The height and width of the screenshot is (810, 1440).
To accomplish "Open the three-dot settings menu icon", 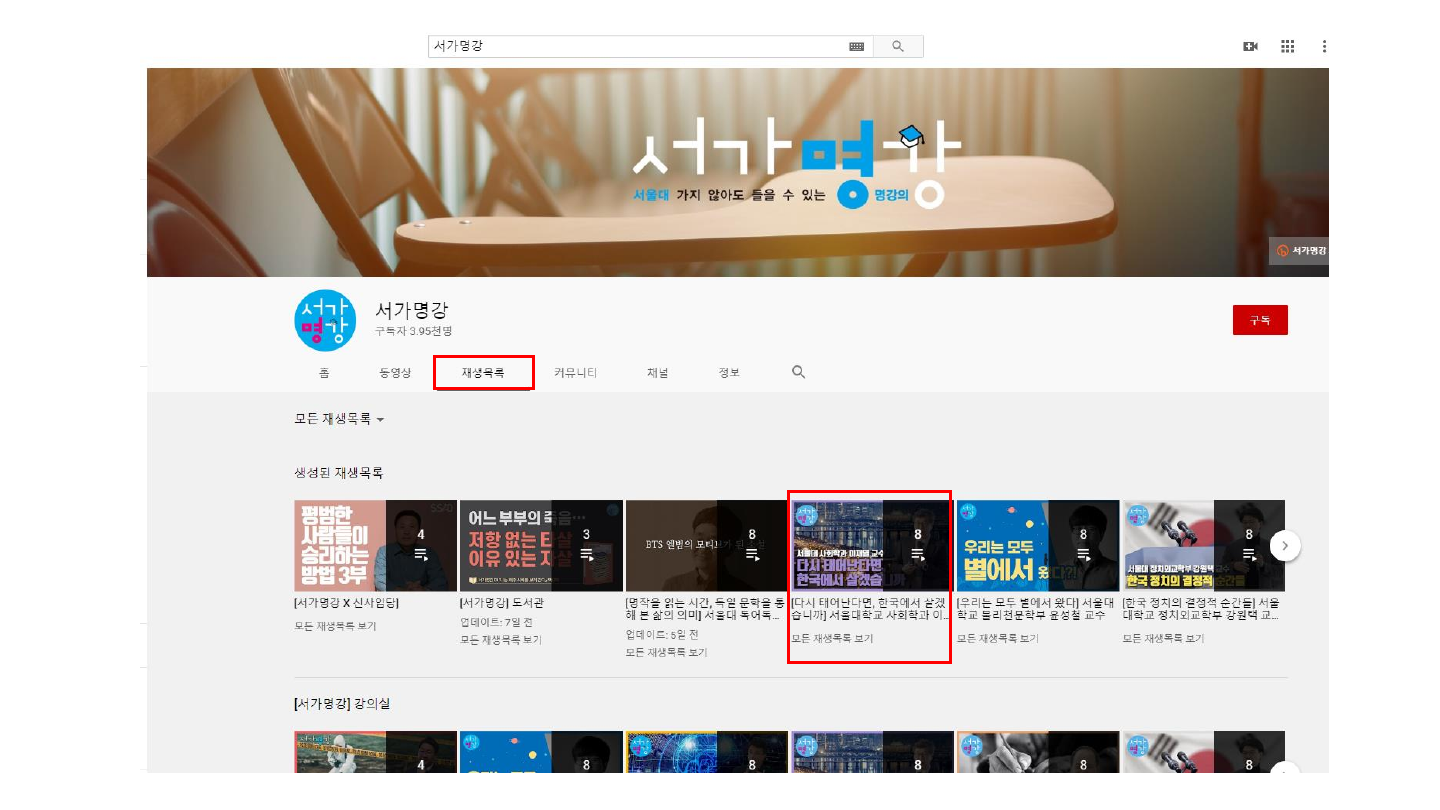I will pos(1324,46).
